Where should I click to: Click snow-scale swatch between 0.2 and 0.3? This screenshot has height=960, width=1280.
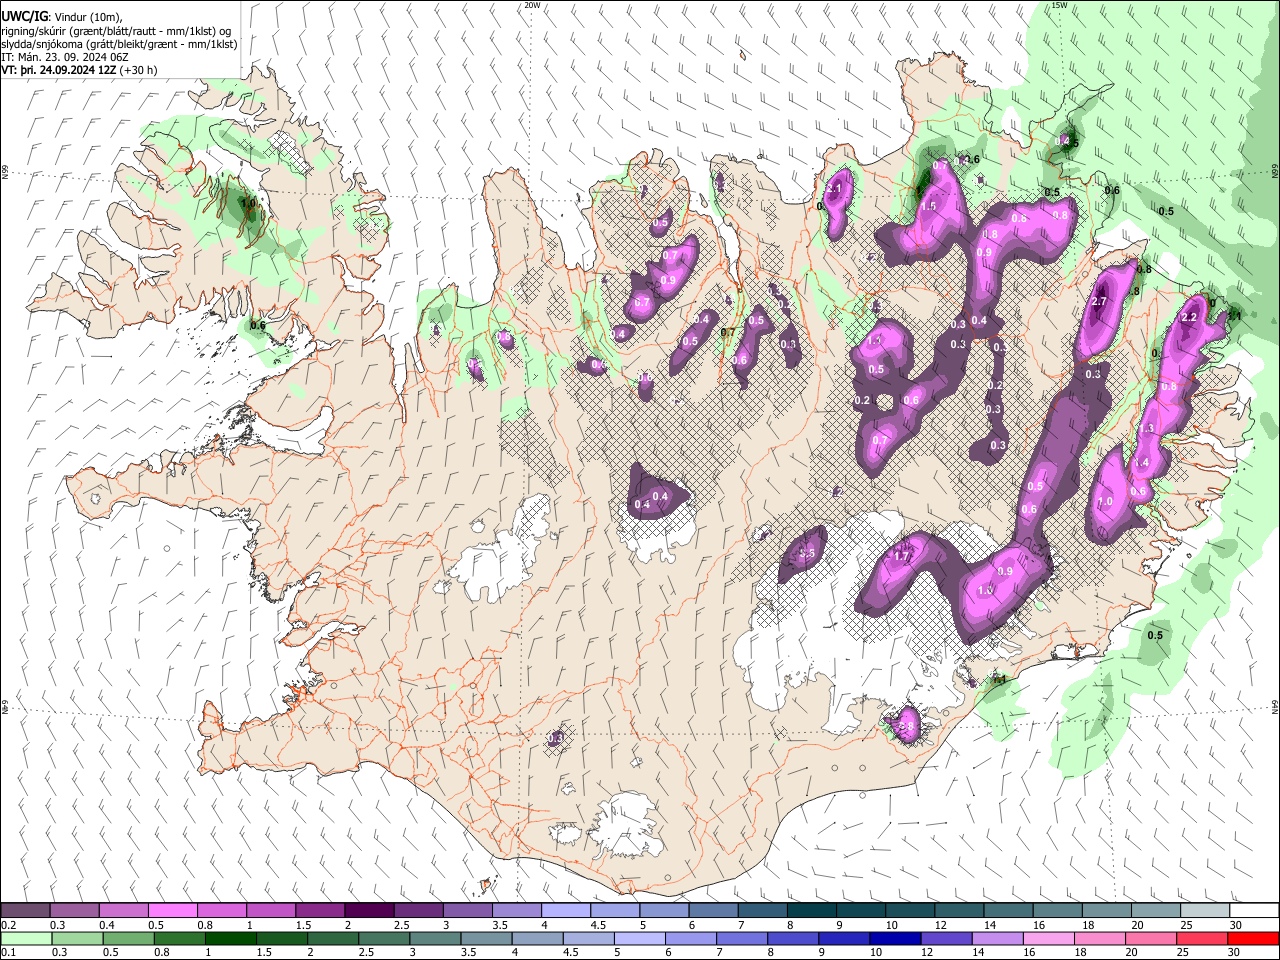(25, 911)
